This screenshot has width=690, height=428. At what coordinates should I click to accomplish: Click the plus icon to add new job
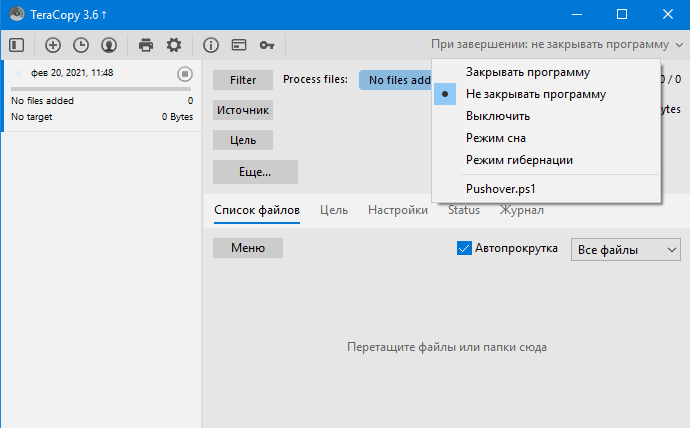point(53,45)
